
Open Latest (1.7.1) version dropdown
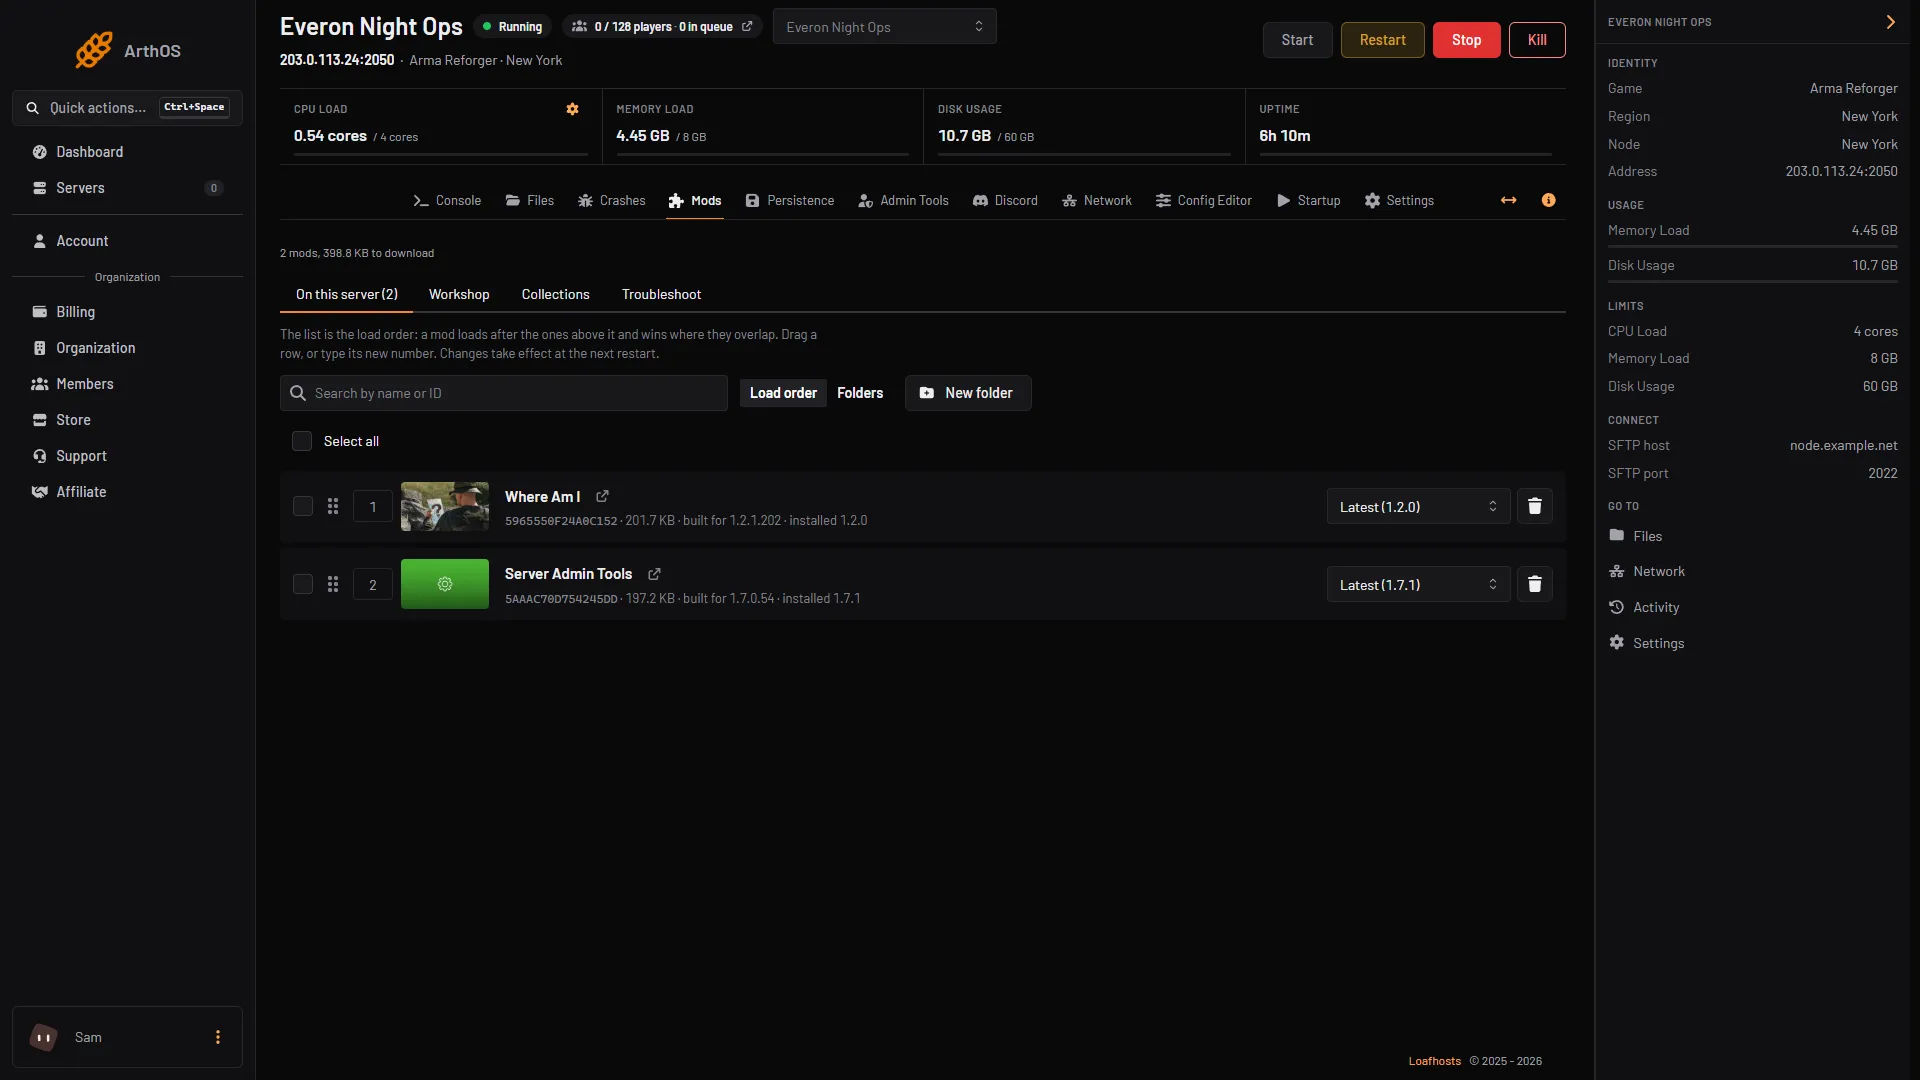pos(1418,585)
